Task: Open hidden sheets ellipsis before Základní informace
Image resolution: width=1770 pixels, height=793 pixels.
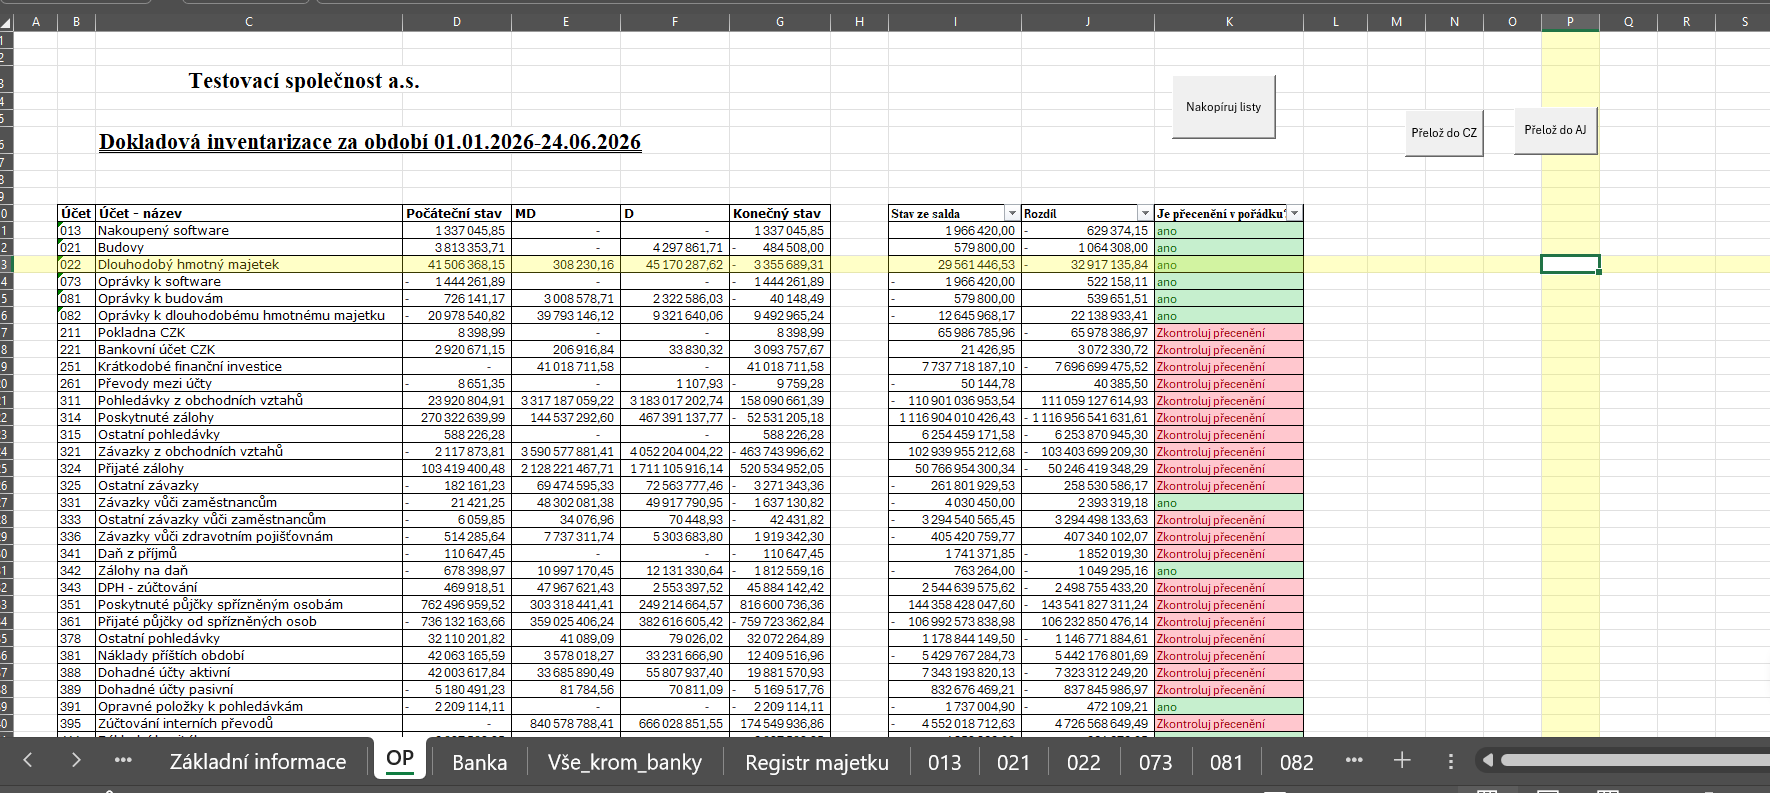Action: pyautogui.click(x=123, y=760)
